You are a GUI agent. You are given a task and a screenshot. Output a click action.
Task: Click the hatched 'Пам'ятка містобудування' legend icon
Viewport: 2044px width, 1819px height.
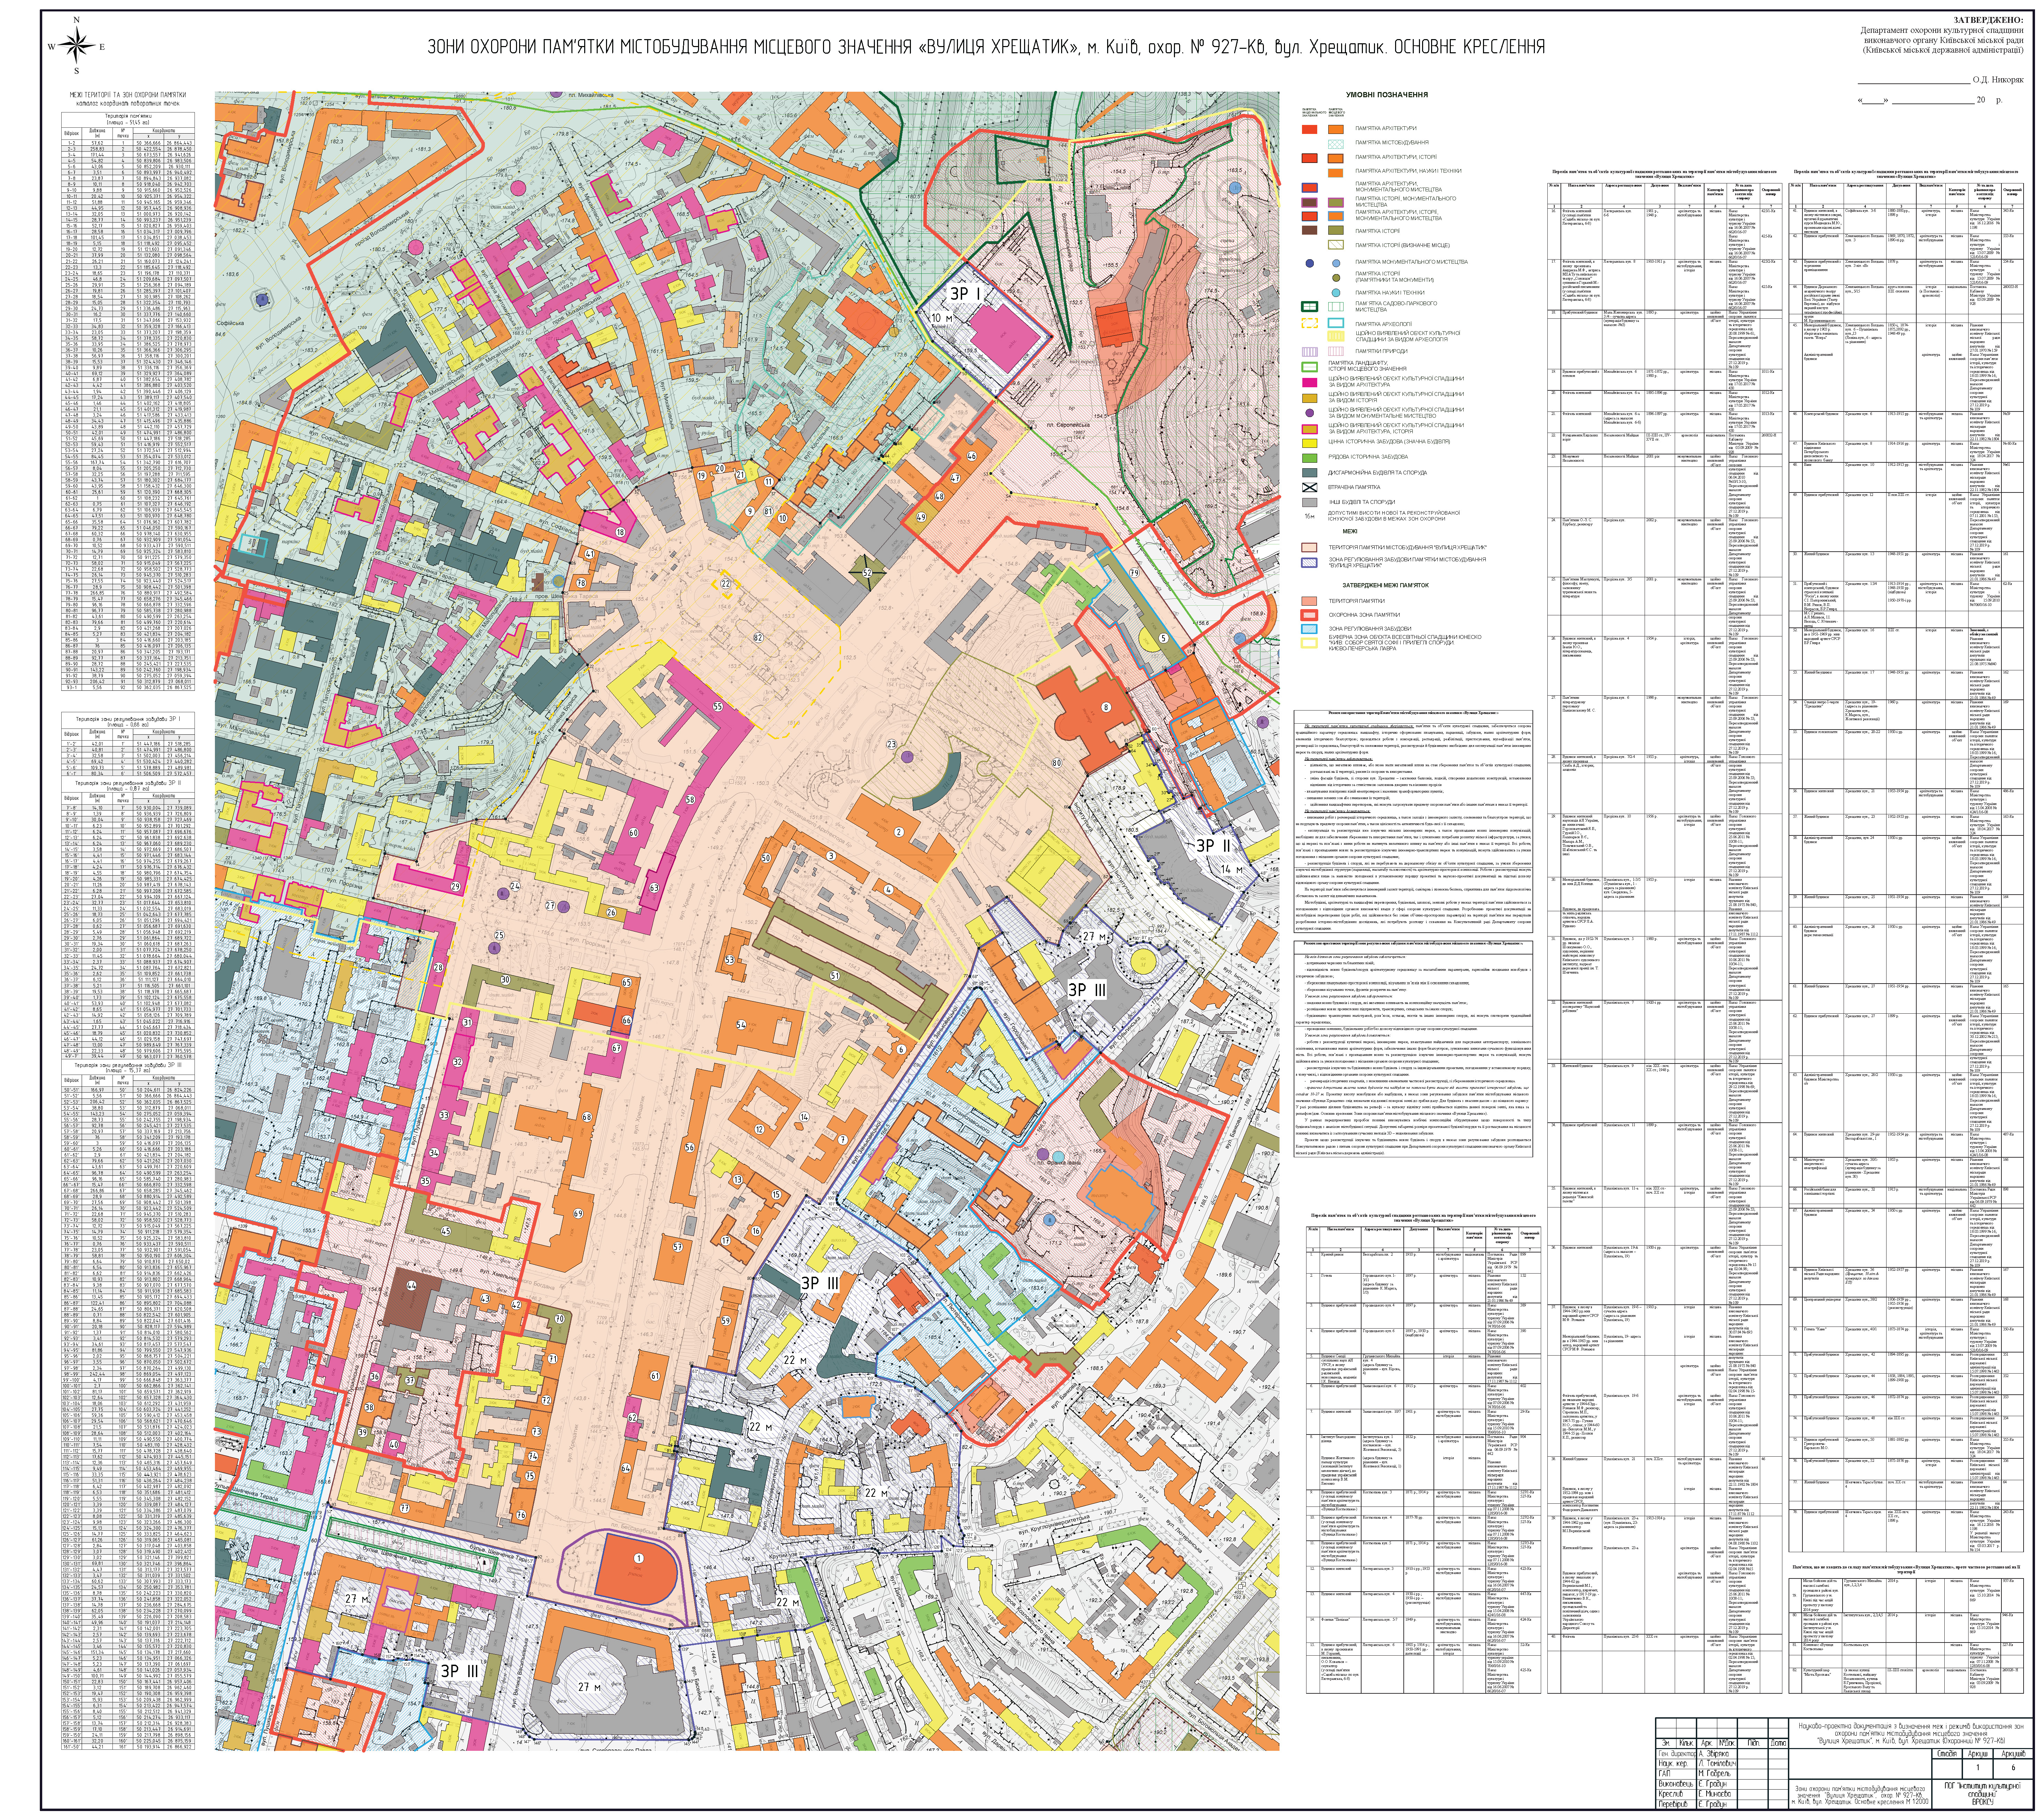(x=1336, y=144)
